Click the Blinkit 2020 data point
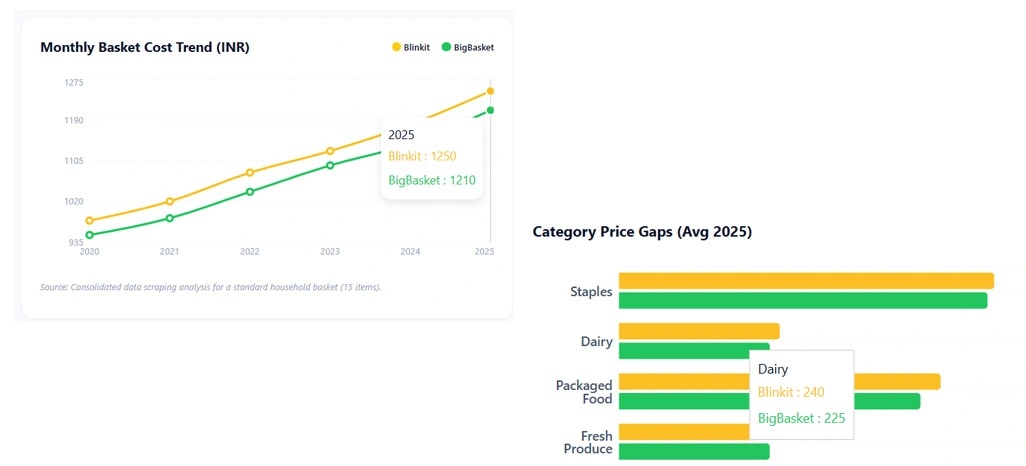 (90, 221)
